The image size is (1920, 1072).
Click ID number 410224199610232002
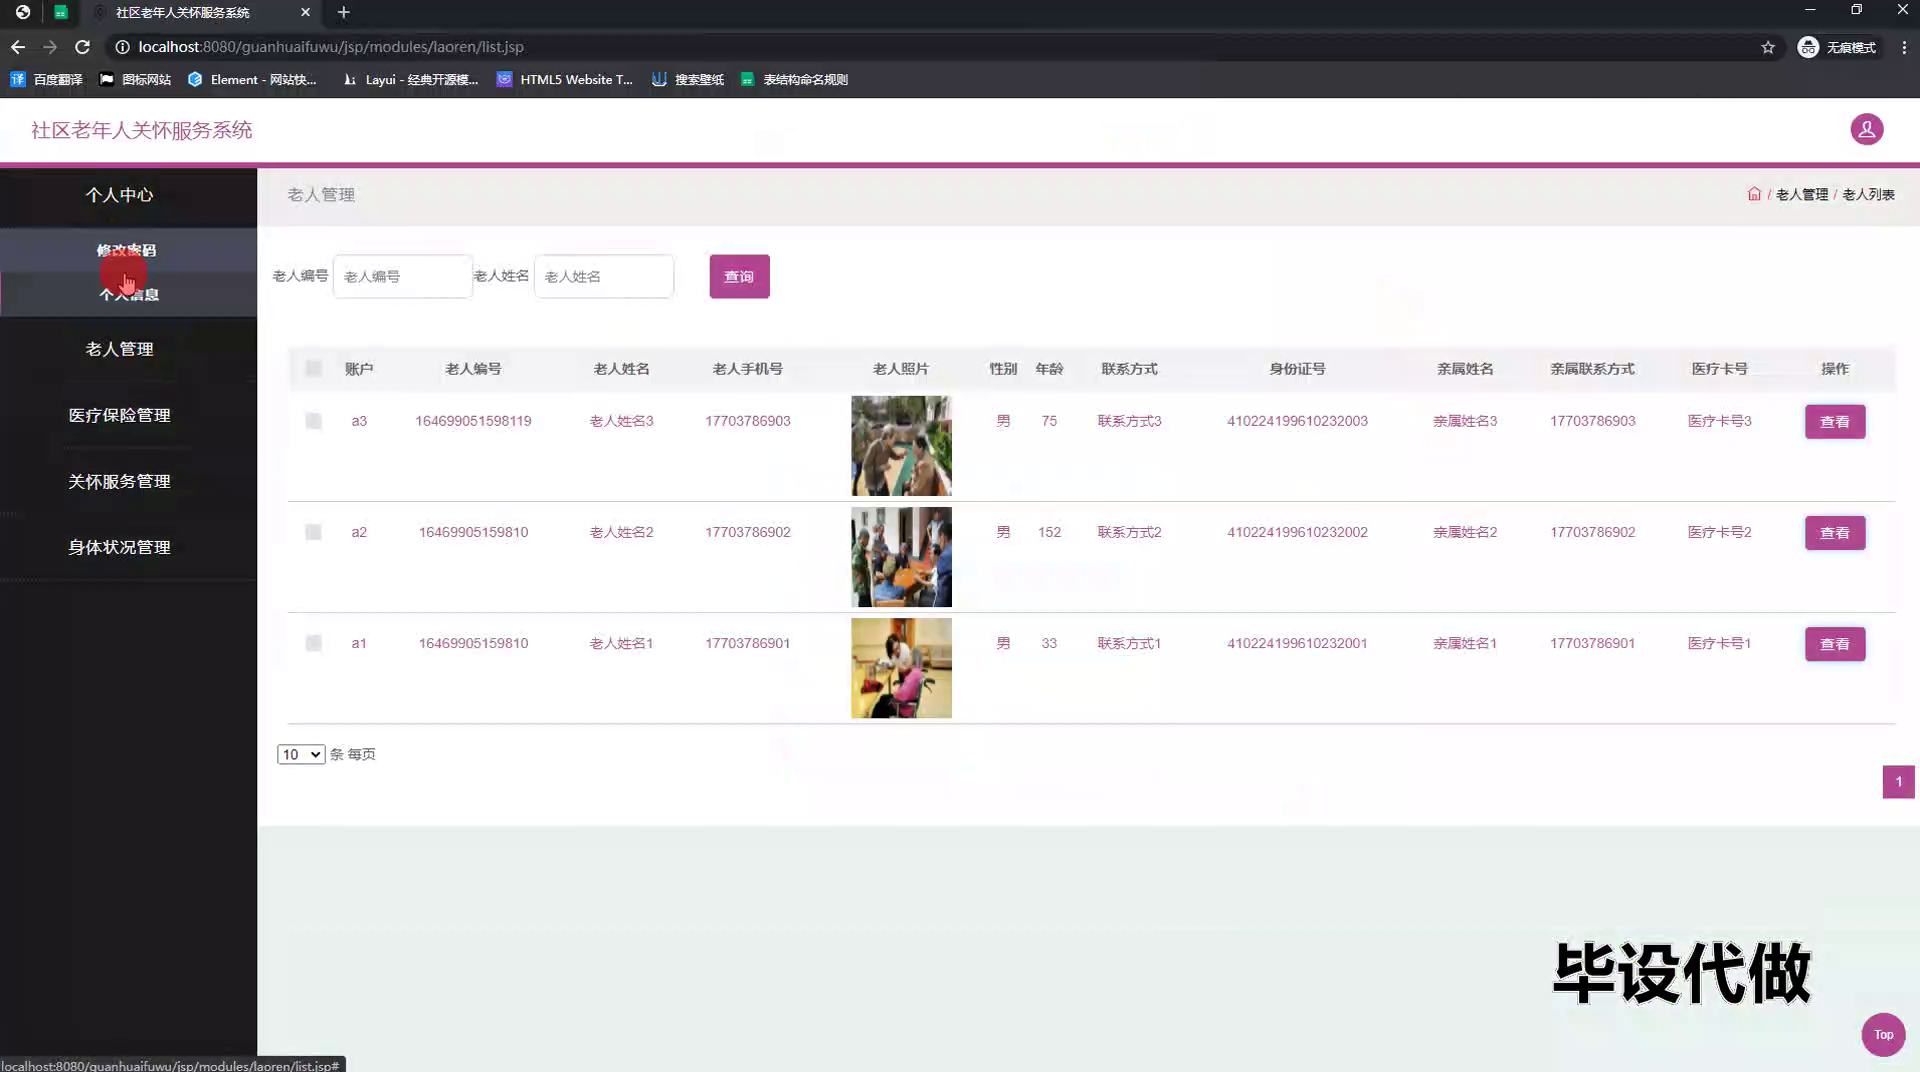pos(1297,532)
